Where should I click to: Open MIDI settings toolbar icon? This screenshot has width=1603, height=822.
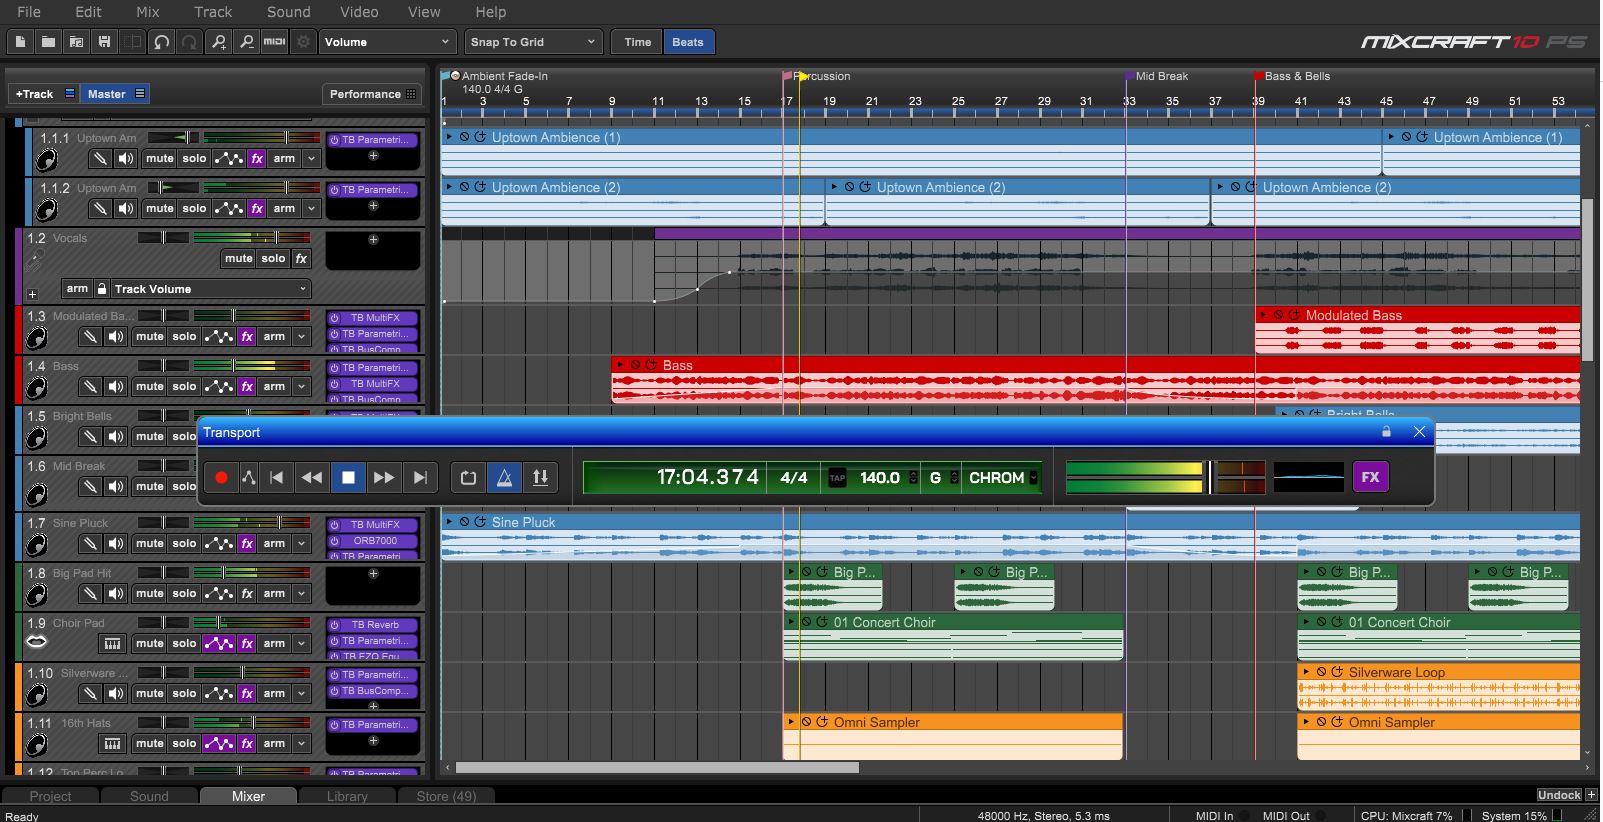(x=275, y=42)
